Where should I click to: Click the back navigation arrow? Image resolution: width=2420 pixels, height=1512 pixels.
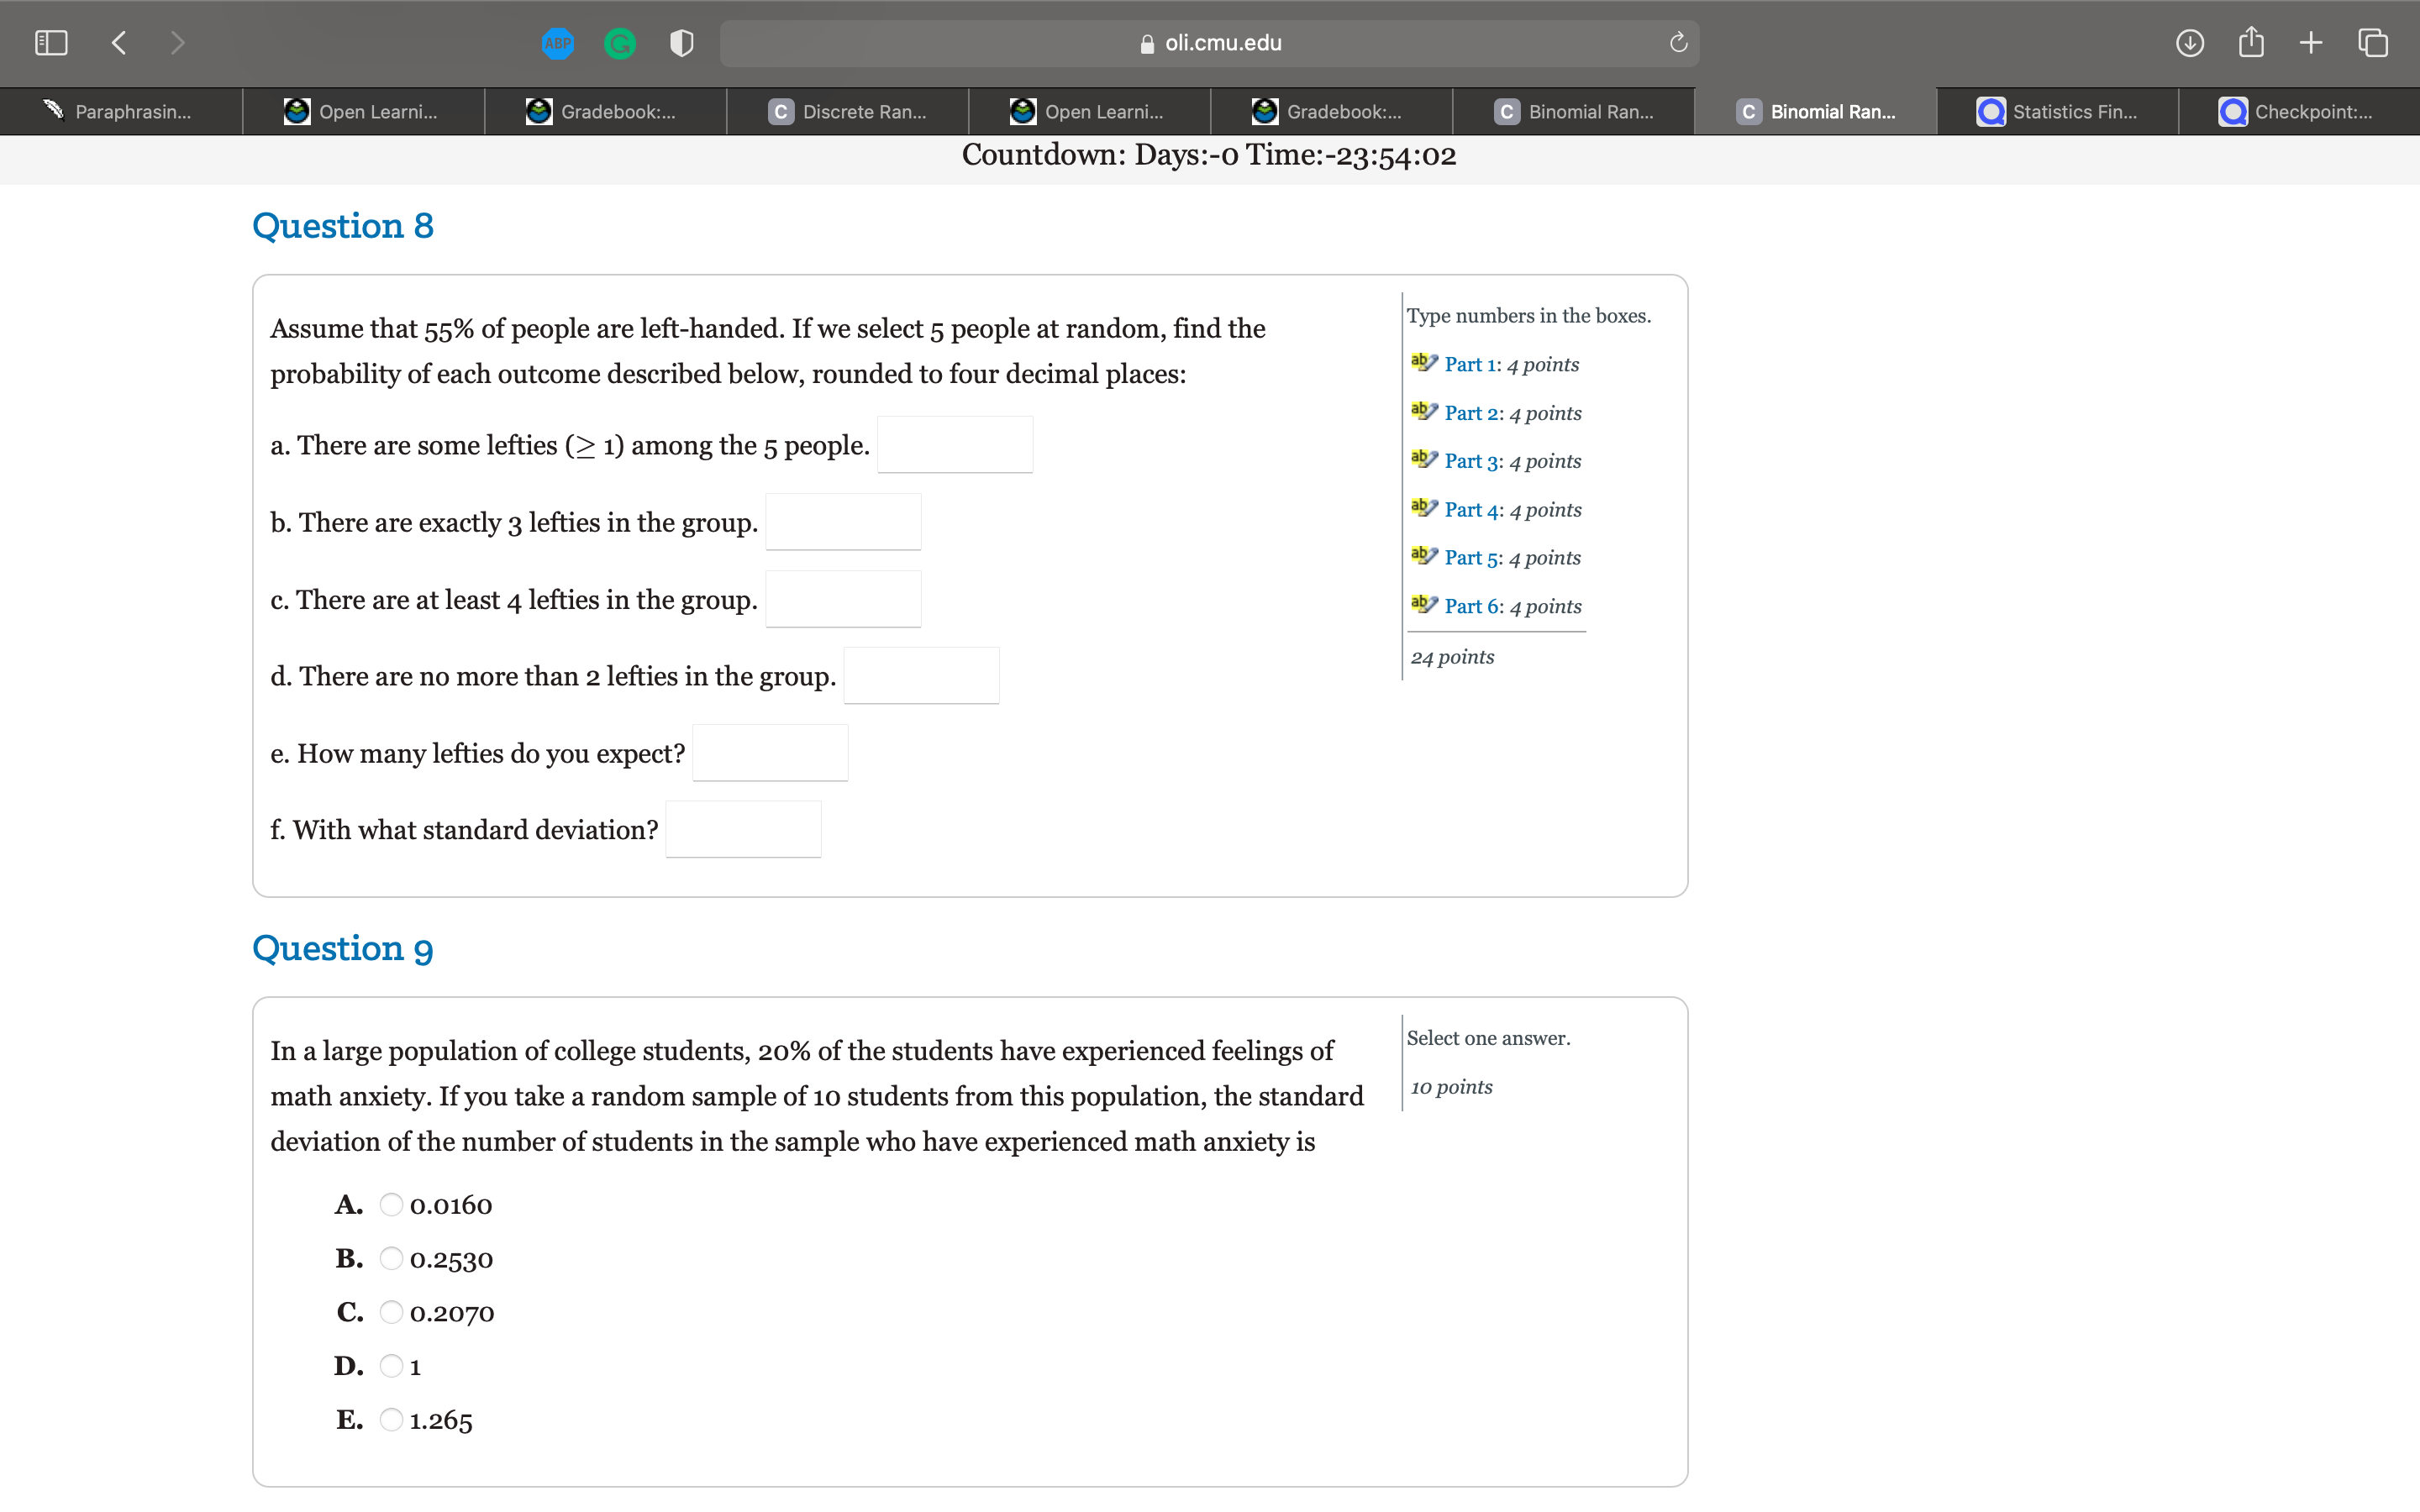pyautogui.click(x=118, y=42)
